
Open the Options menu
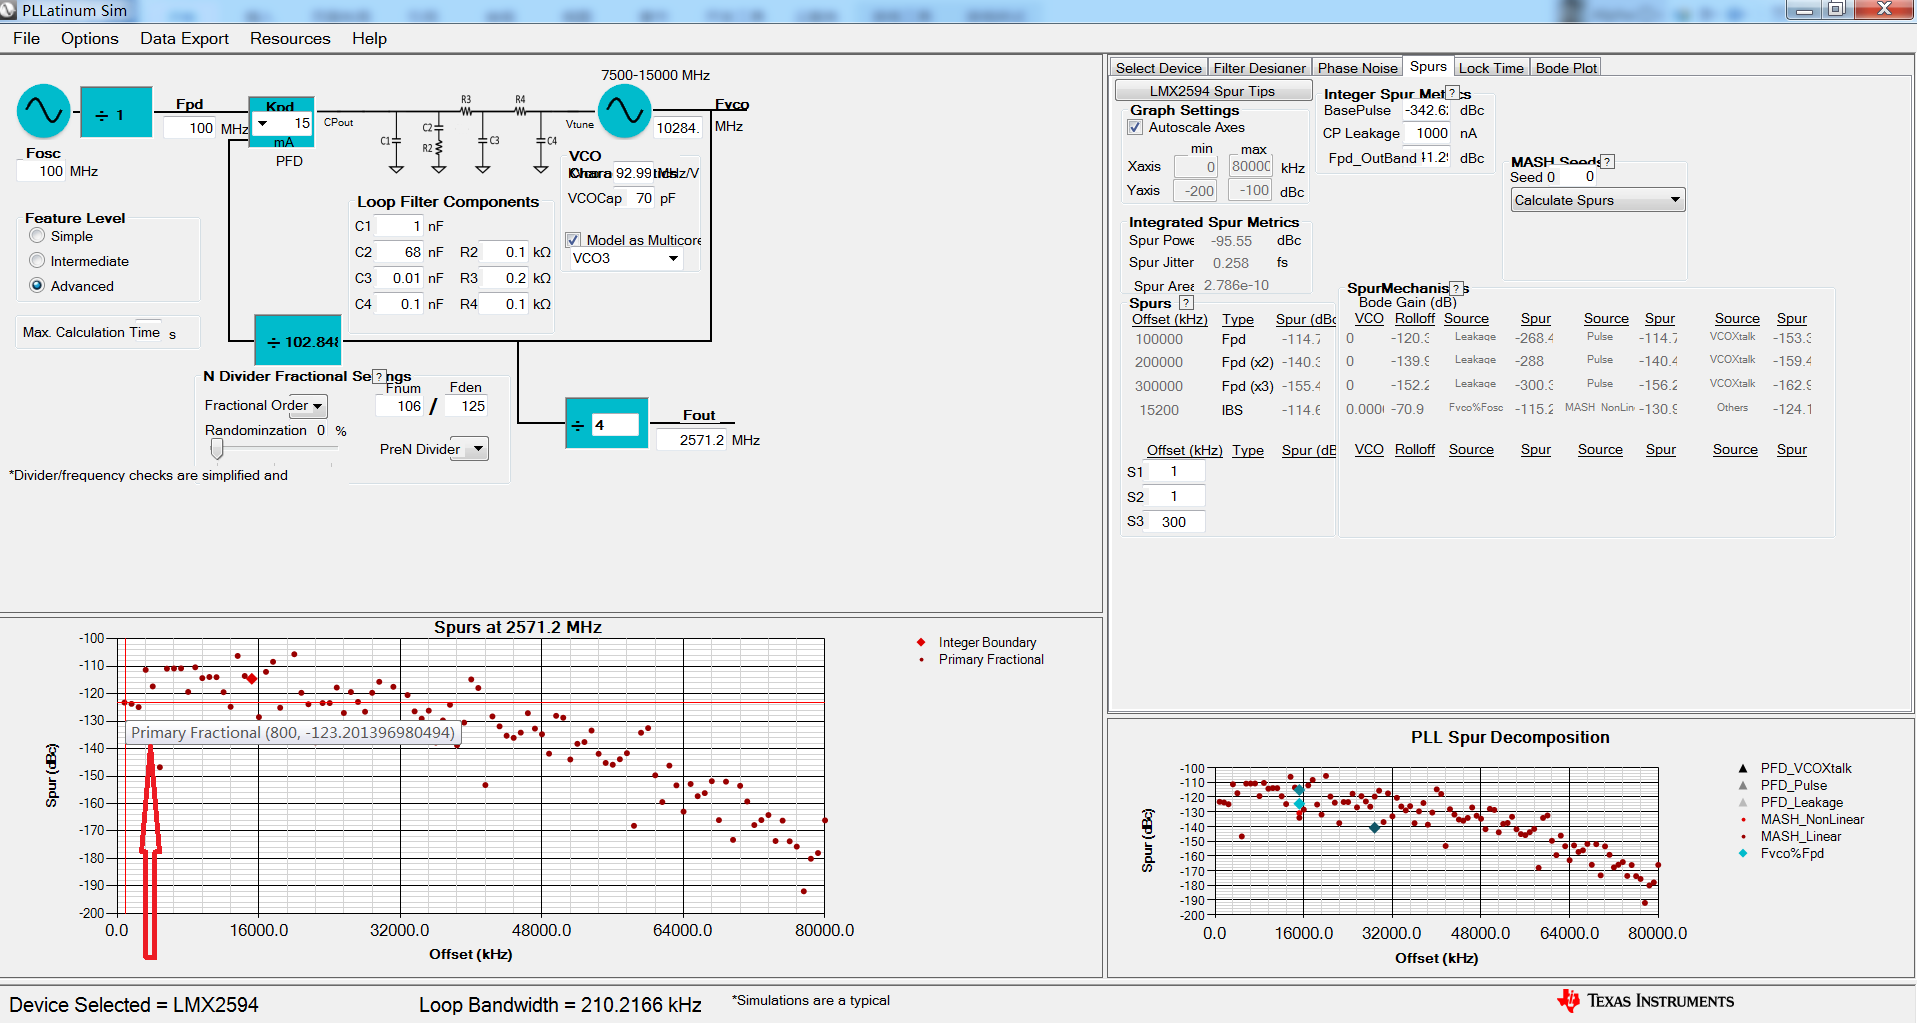(x=90, y=38)
